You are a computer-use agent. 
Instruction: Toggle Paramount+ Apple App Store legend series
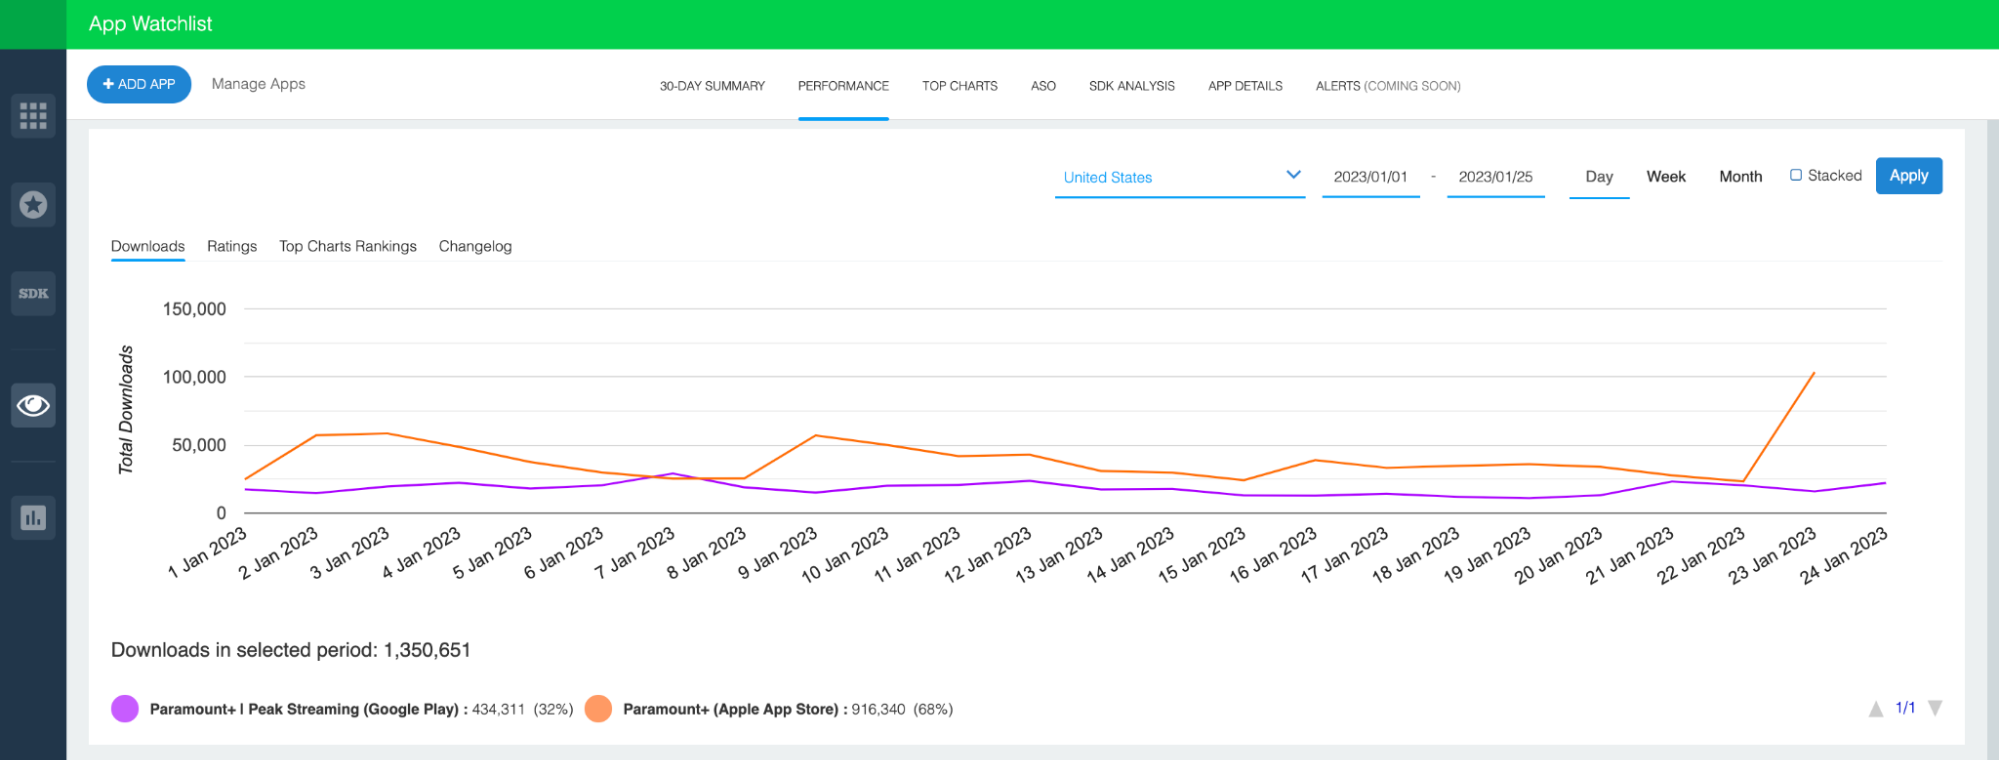tap(769, 709)
